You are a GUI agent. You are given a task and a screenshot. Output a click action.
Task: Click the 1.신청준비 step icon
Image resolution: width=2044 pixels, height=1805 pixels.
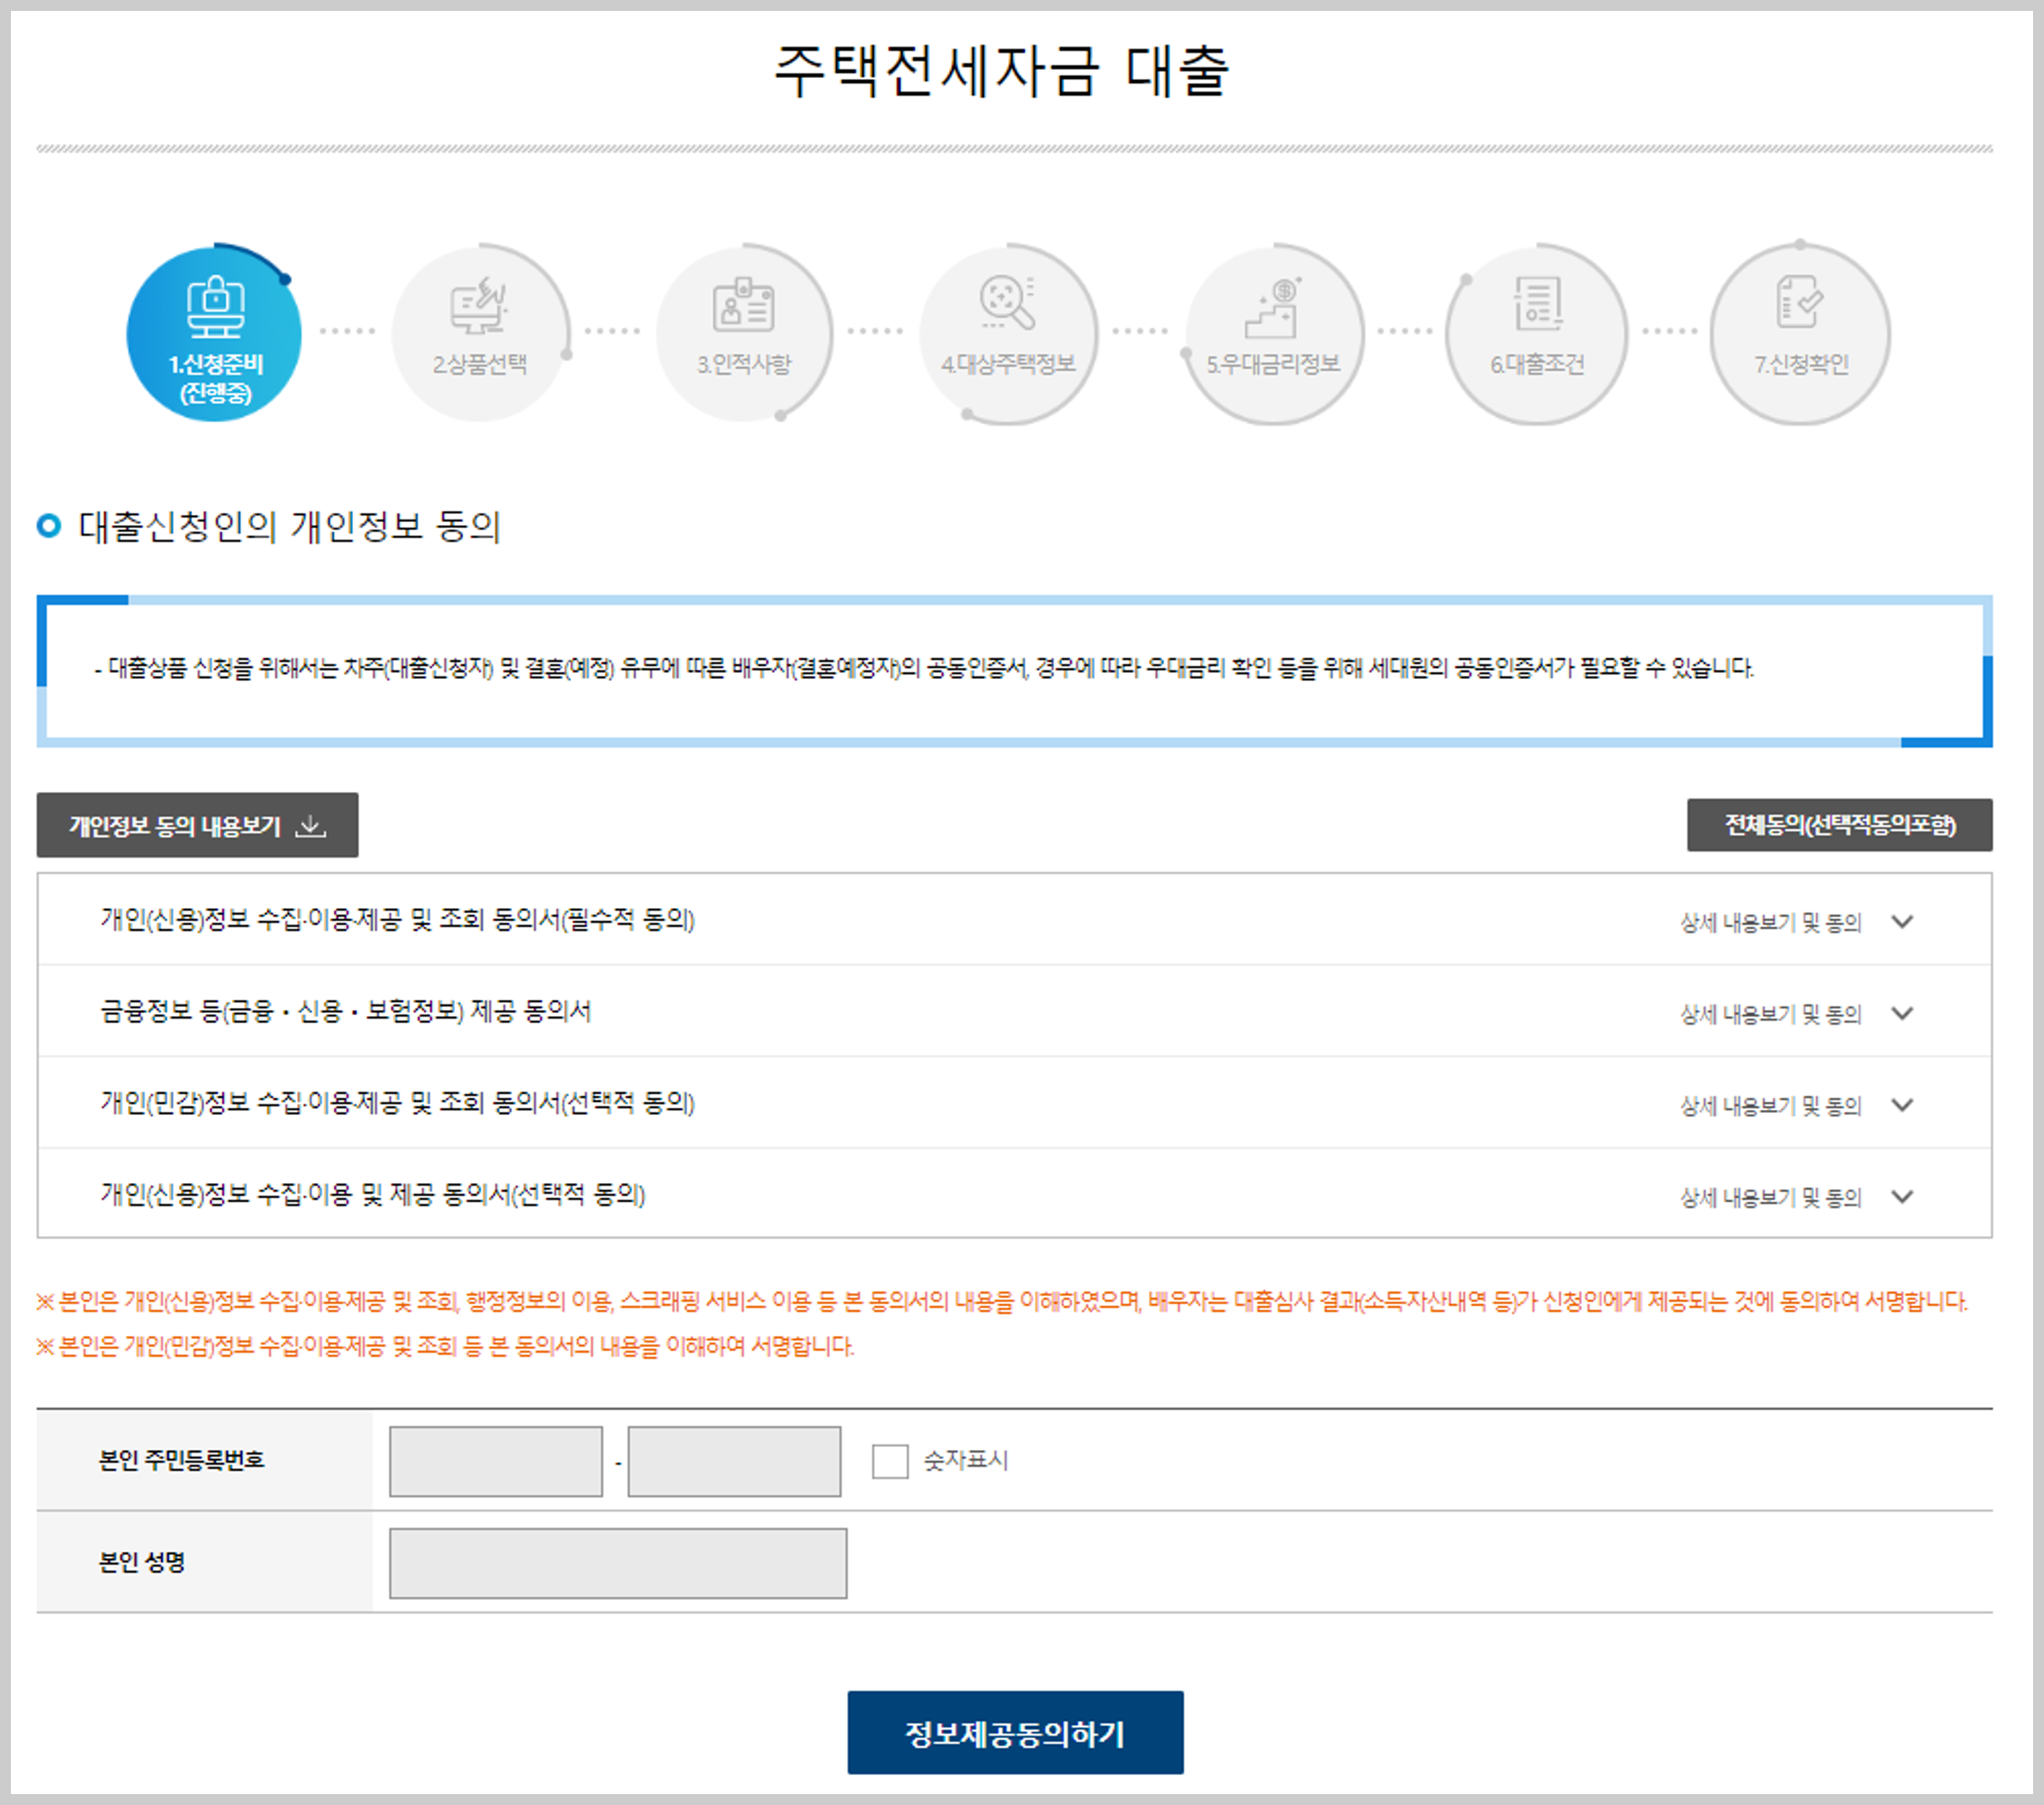(215, 306)
